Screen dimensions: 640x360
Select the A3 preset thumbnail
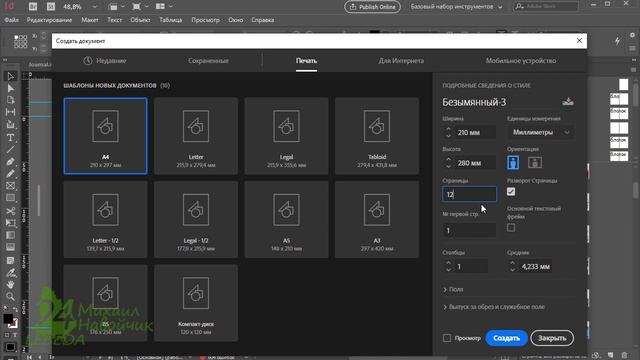pyautogui.click(x=377, y=220)
